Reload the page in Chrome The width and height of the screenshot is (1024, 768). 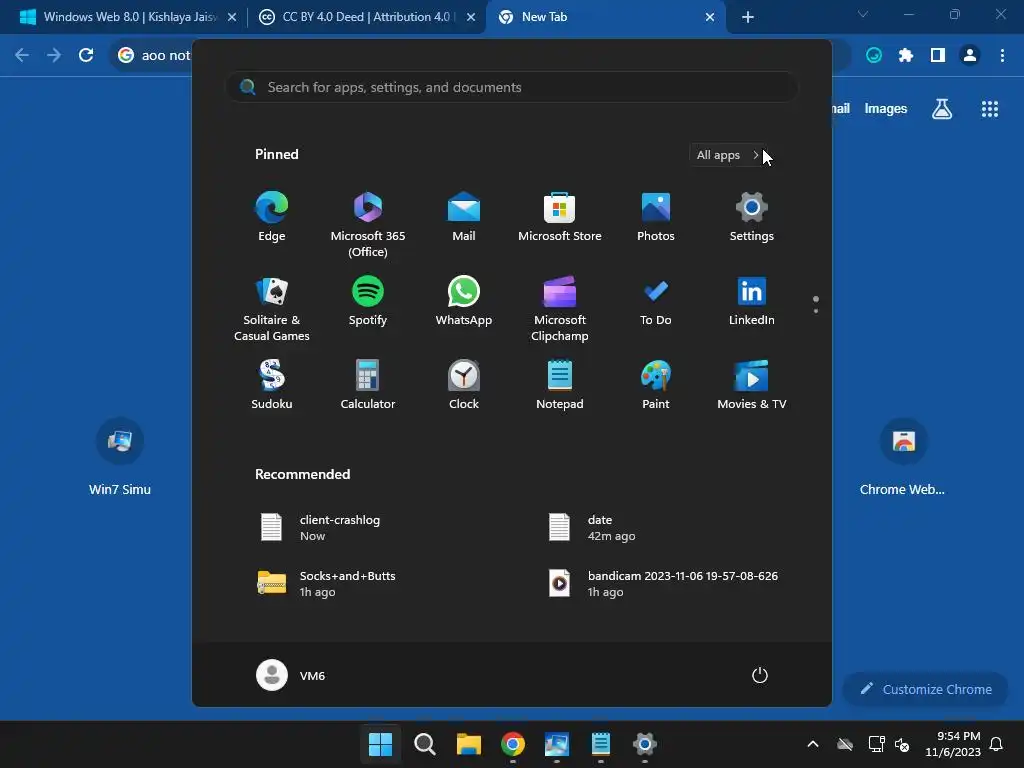(86, 55)
